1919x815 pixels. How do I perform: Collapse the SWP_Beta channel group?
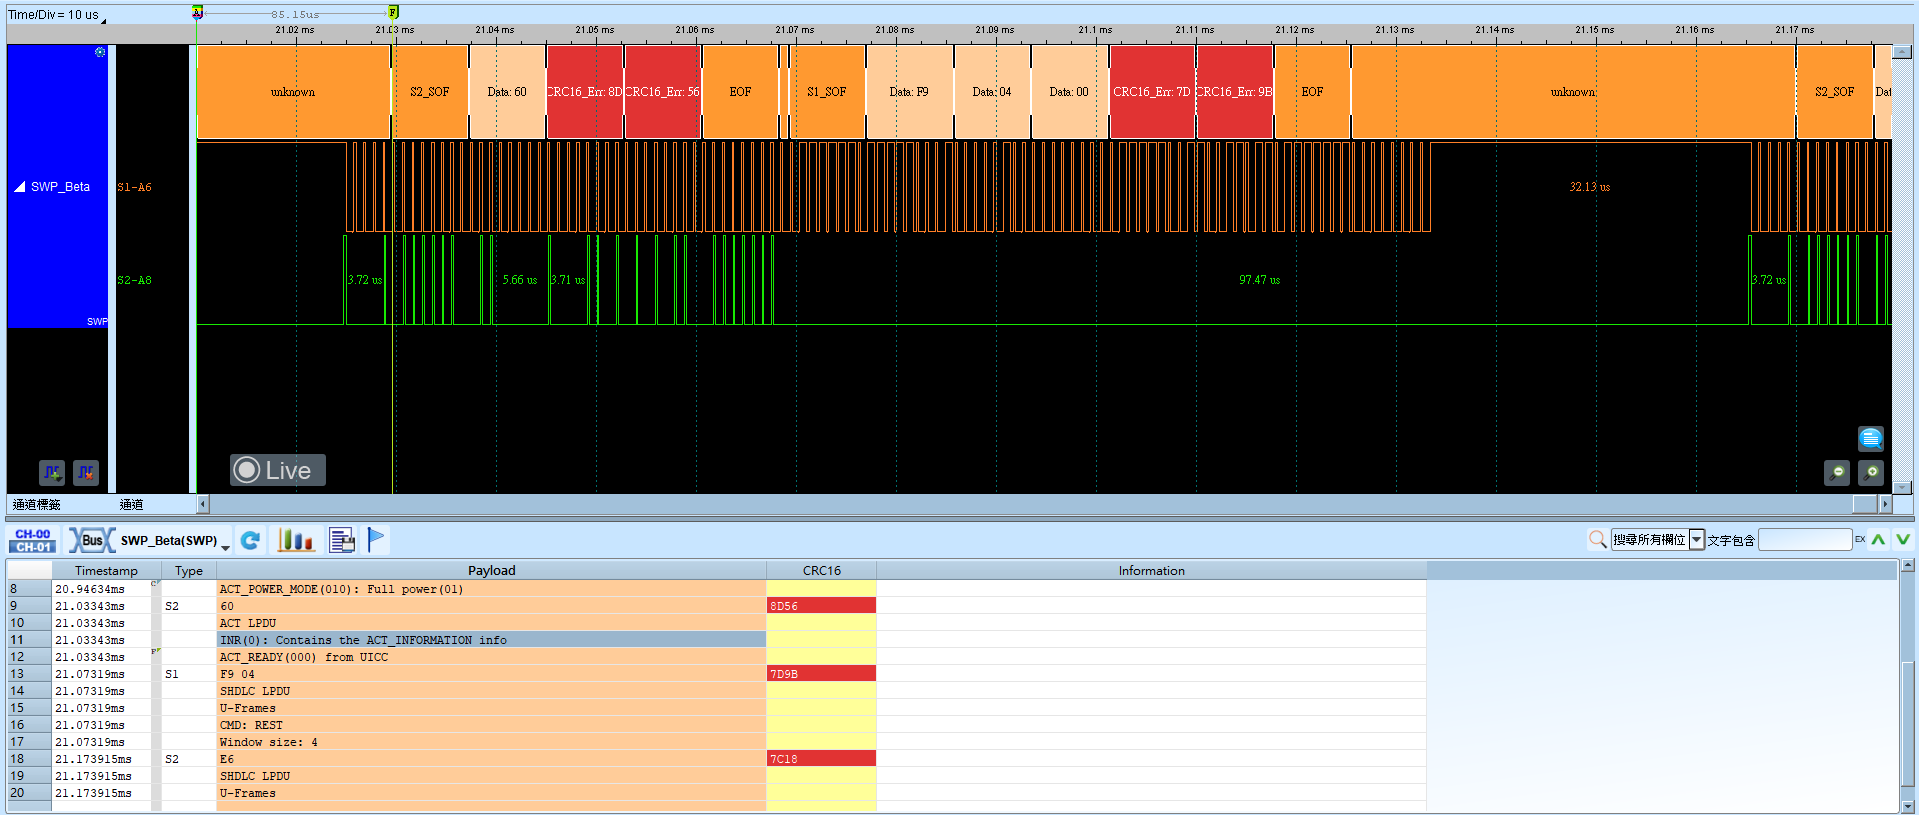[x=19, y=187]
